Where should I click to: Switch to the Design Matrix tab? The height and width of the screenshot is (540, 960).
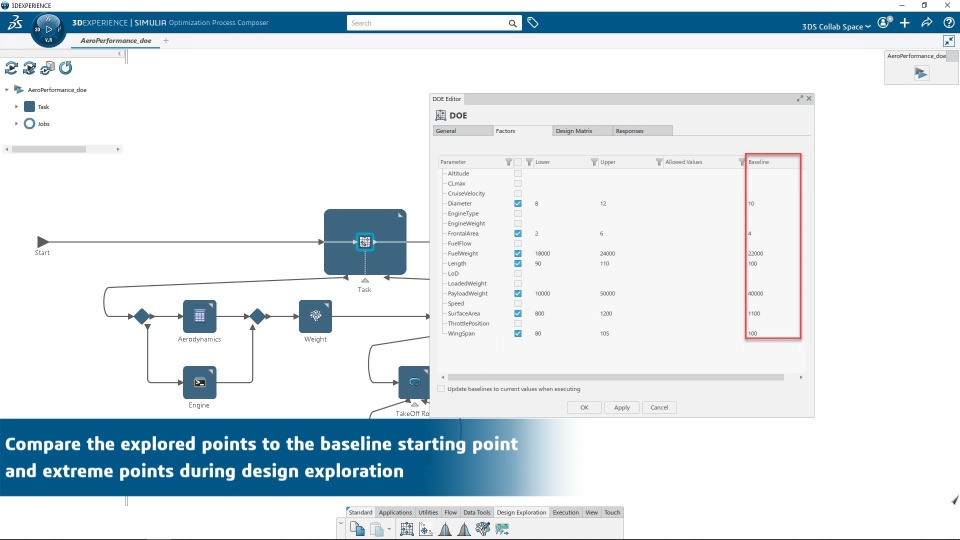(x=582, y=131)
